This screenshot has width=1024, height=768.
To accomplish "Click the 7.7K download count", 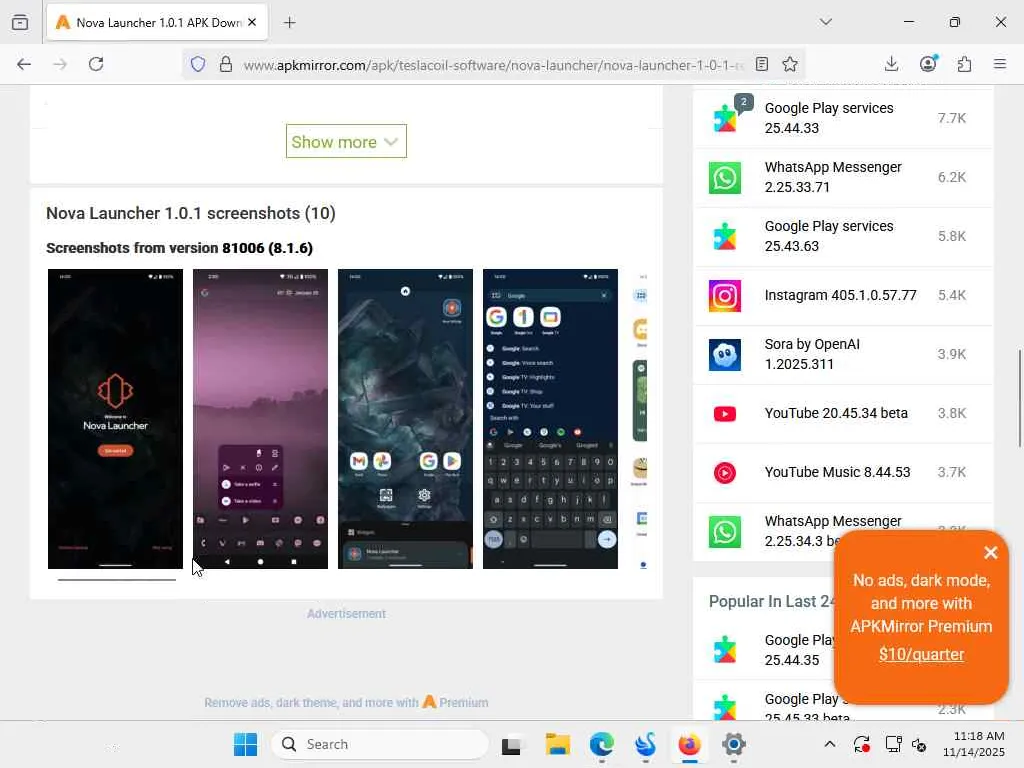I will tap(952, 118).
